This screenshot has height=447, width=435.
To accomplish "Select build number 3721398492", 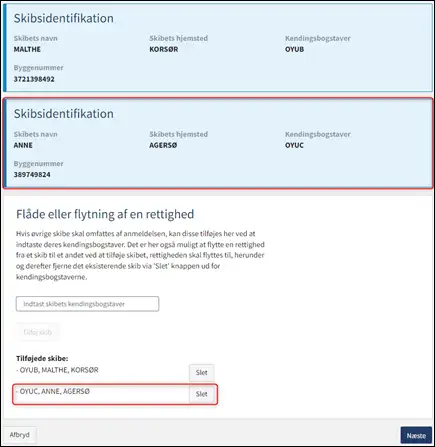I will point(34,79).
